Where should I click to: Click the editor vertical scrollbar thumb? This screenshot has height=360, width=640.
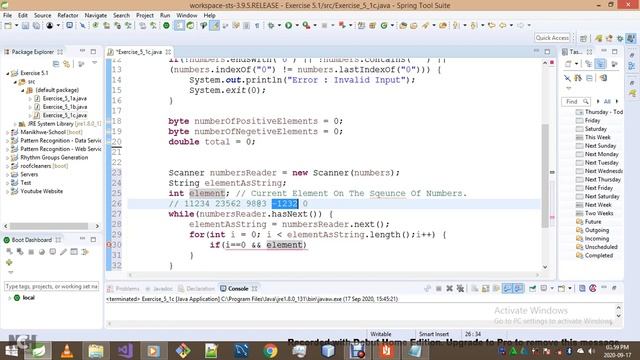pos(545,176)
